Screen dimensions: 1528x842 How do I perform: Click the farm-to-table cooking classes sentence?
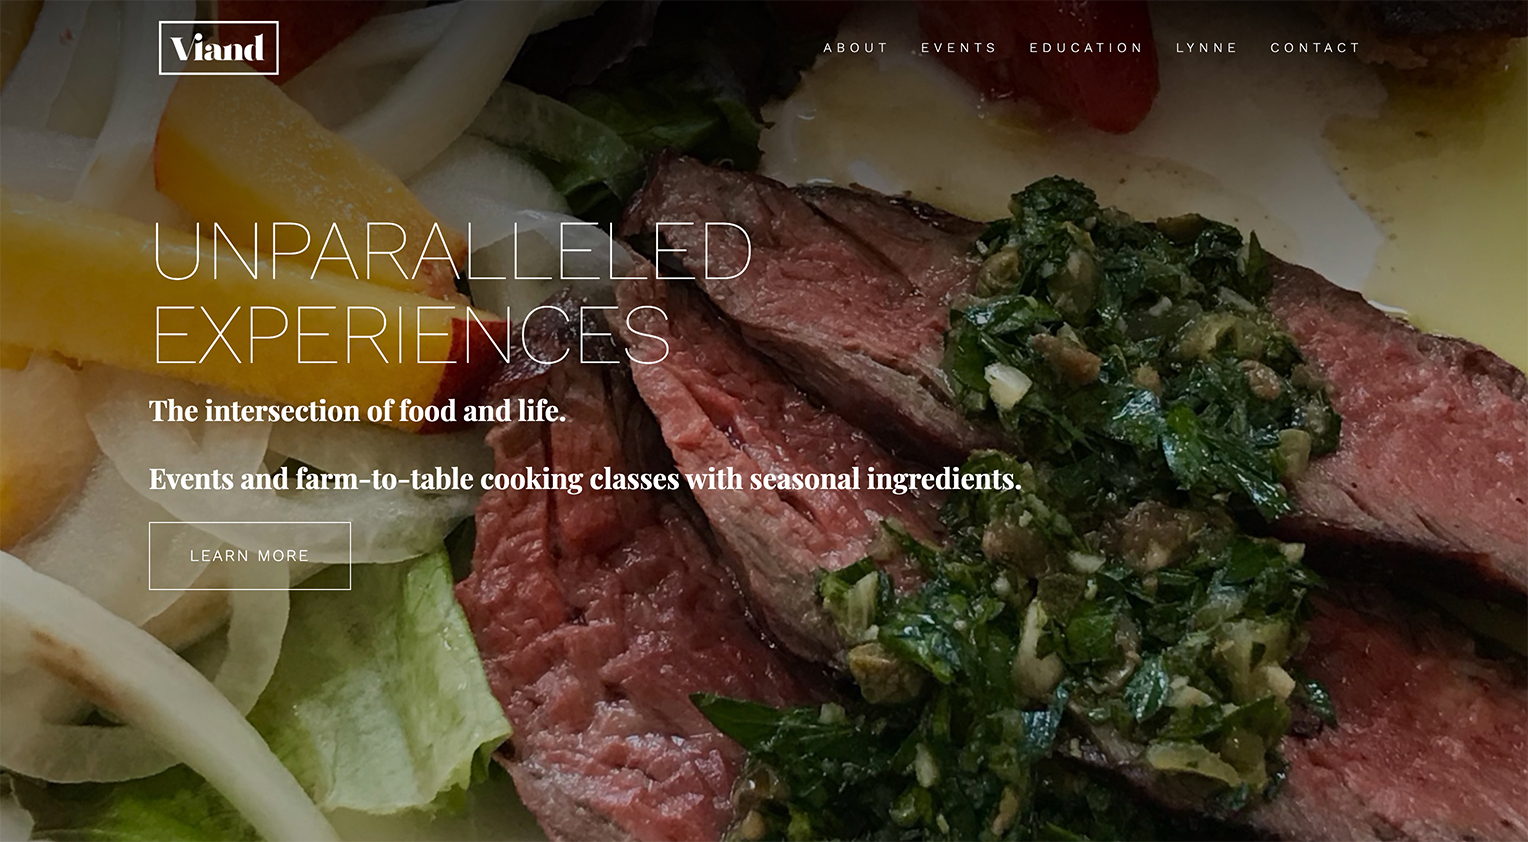coord(585,479)
